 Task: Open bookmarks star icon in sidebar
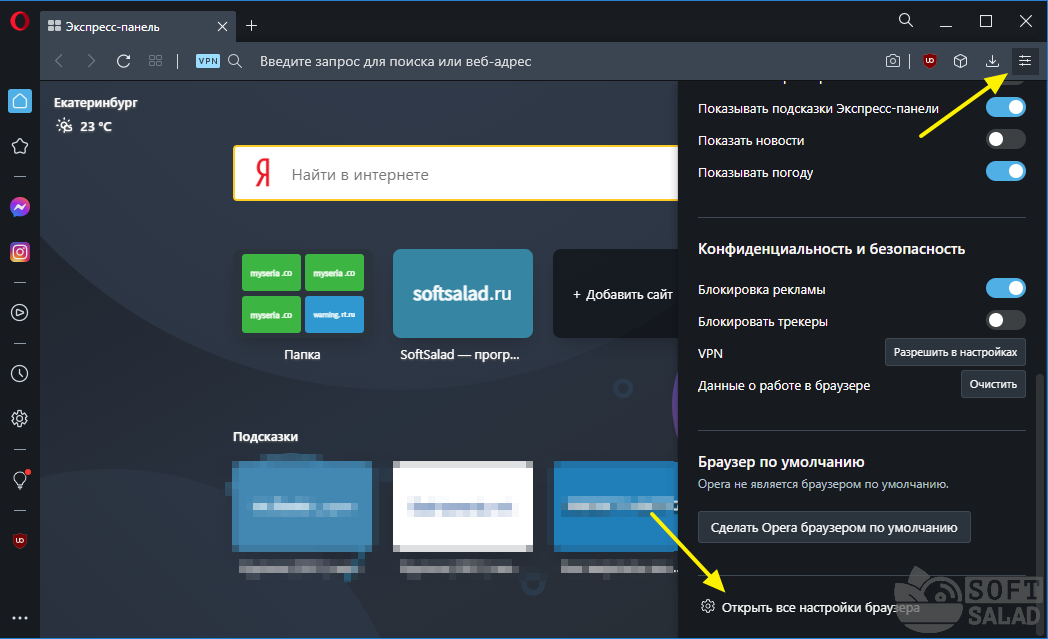[x=19, y=147]
